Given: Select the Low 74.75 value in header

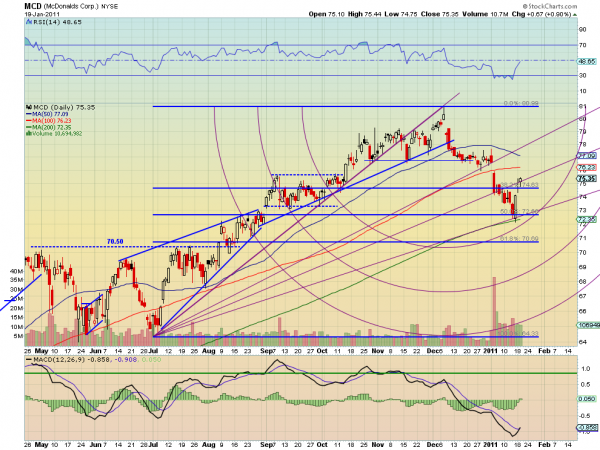Looking at the screenshot, I should pyautogui.click(x=401, y=14).
